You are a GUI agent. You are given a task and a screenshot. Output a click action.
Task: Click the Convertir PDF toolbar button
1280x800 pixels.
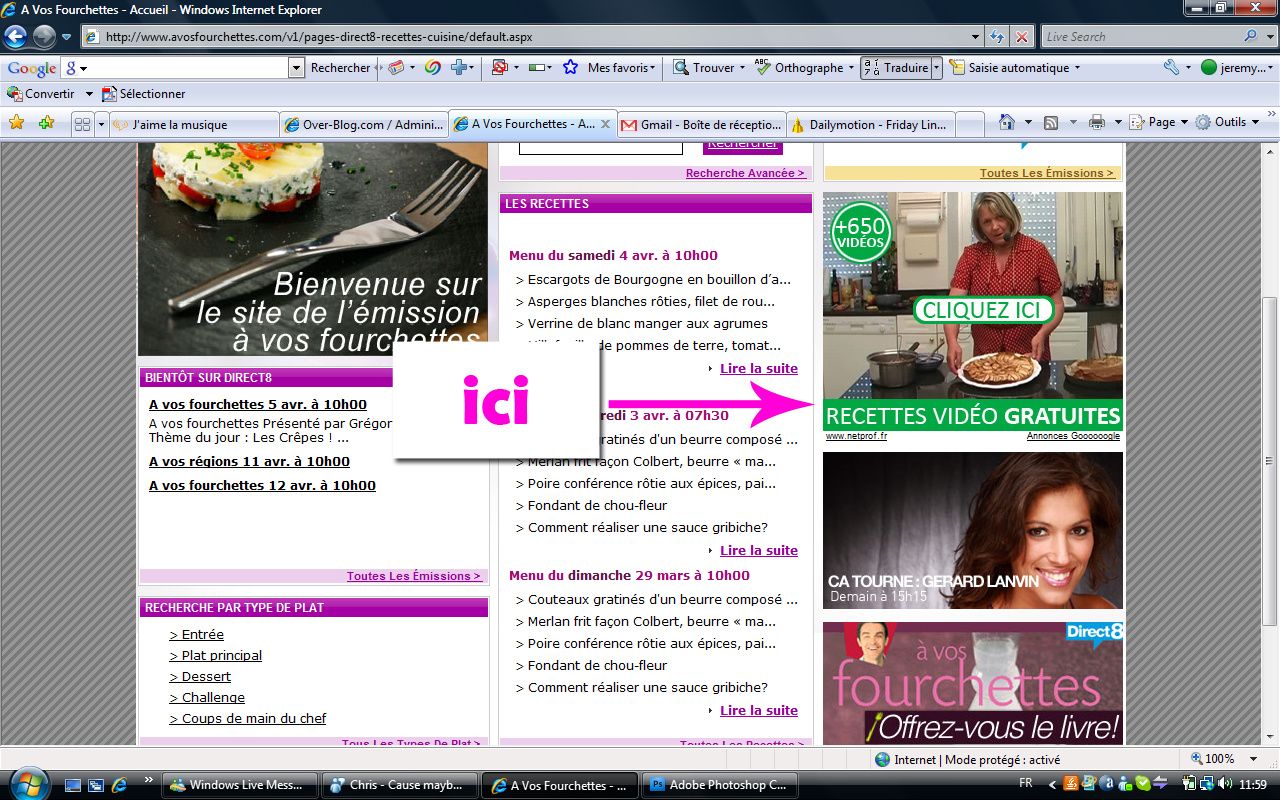tap(42, 93)
